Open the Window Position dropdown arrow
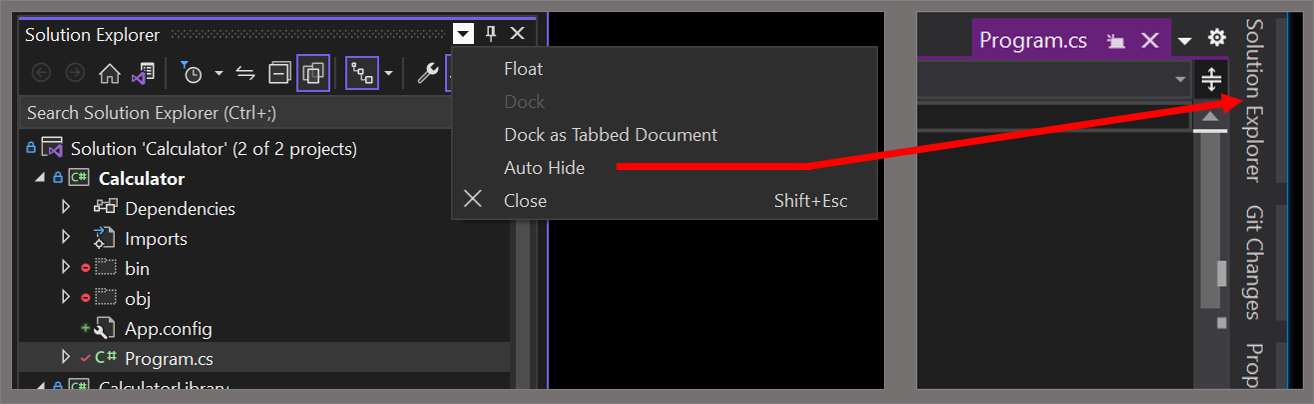 pyautogui.click(x=462, y=33)
